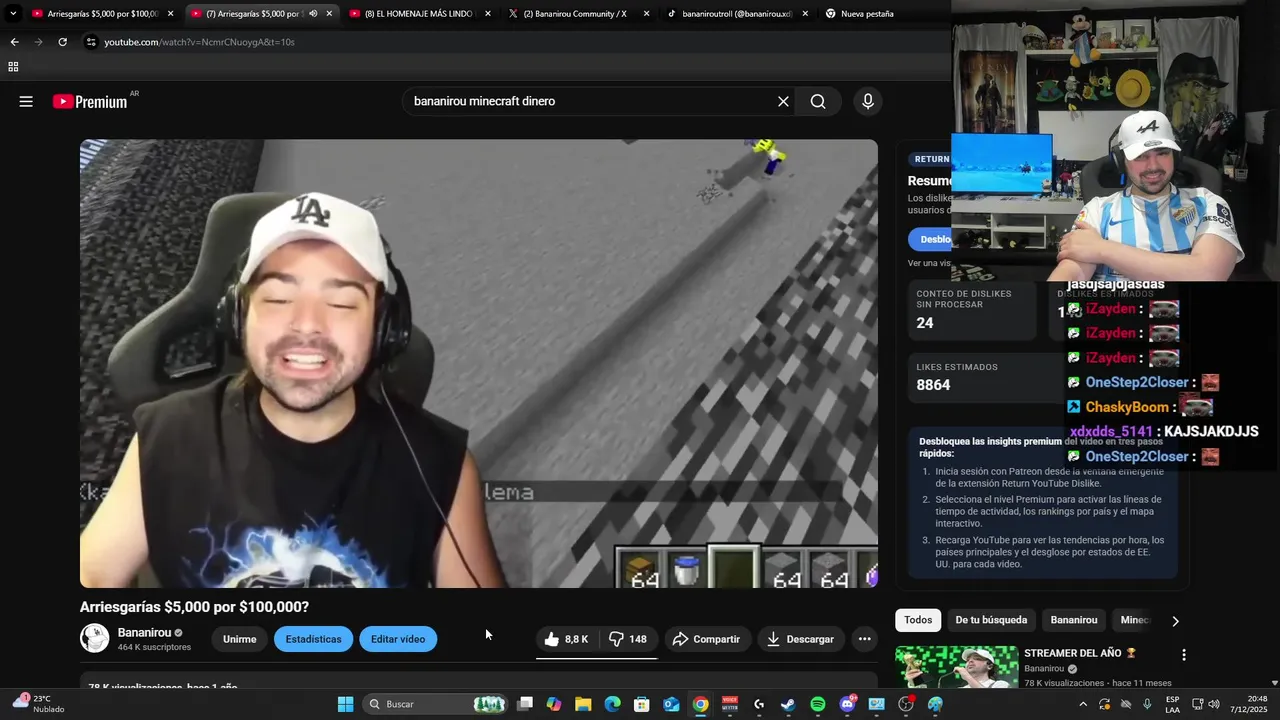Share the video with Compartir
The height and width of the screenshot is (720, 1280).
click(707, 639)
